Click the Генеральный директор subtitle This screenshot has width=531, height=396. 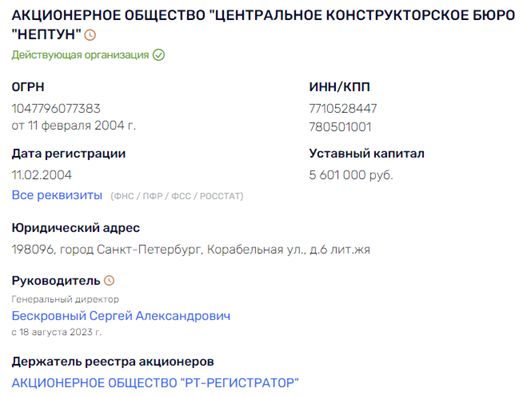(65, 299)
